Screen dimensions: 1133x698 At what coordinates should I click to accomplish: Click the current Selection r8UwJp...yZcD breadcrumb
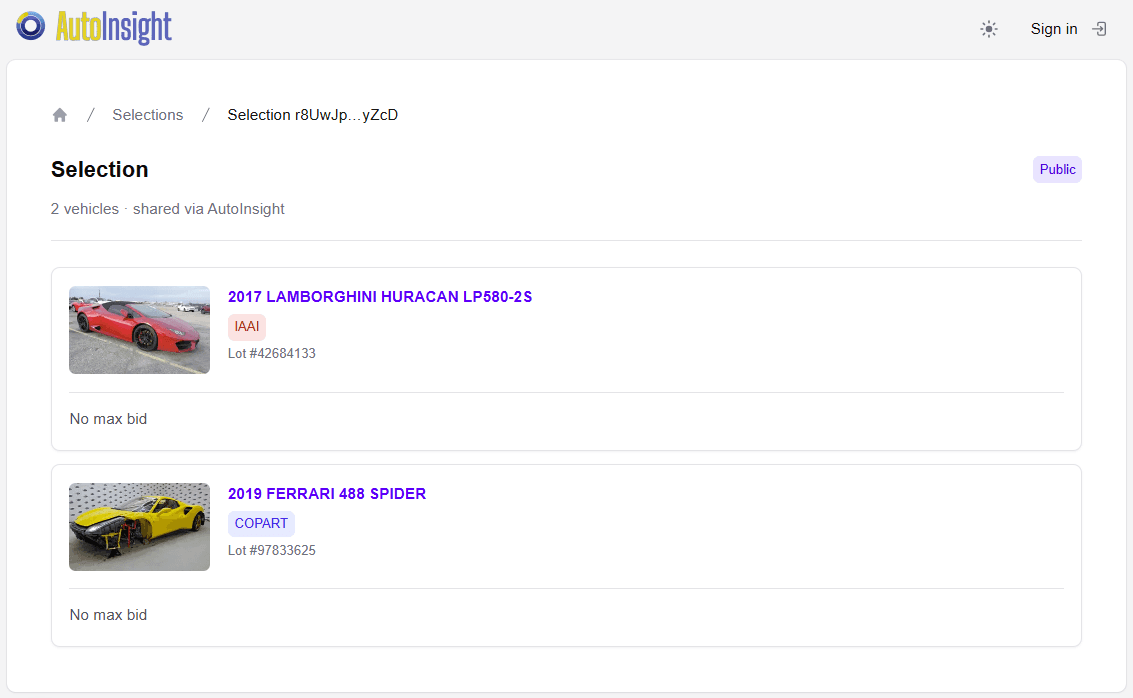pos(312,115)
